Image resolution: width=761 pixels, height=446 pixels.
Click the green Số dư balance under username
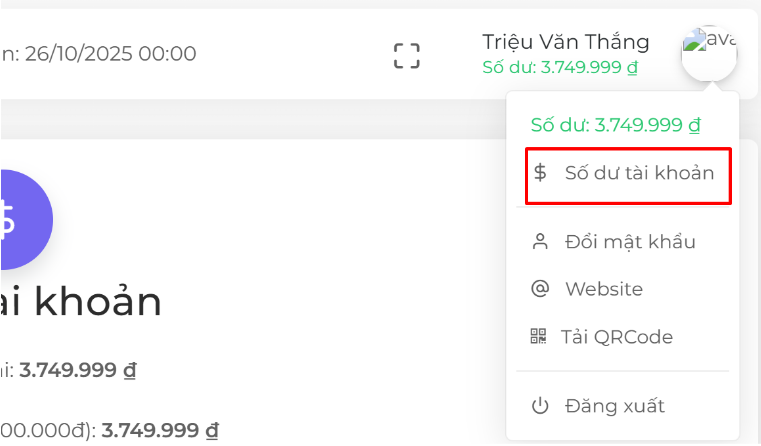(560, 67)
